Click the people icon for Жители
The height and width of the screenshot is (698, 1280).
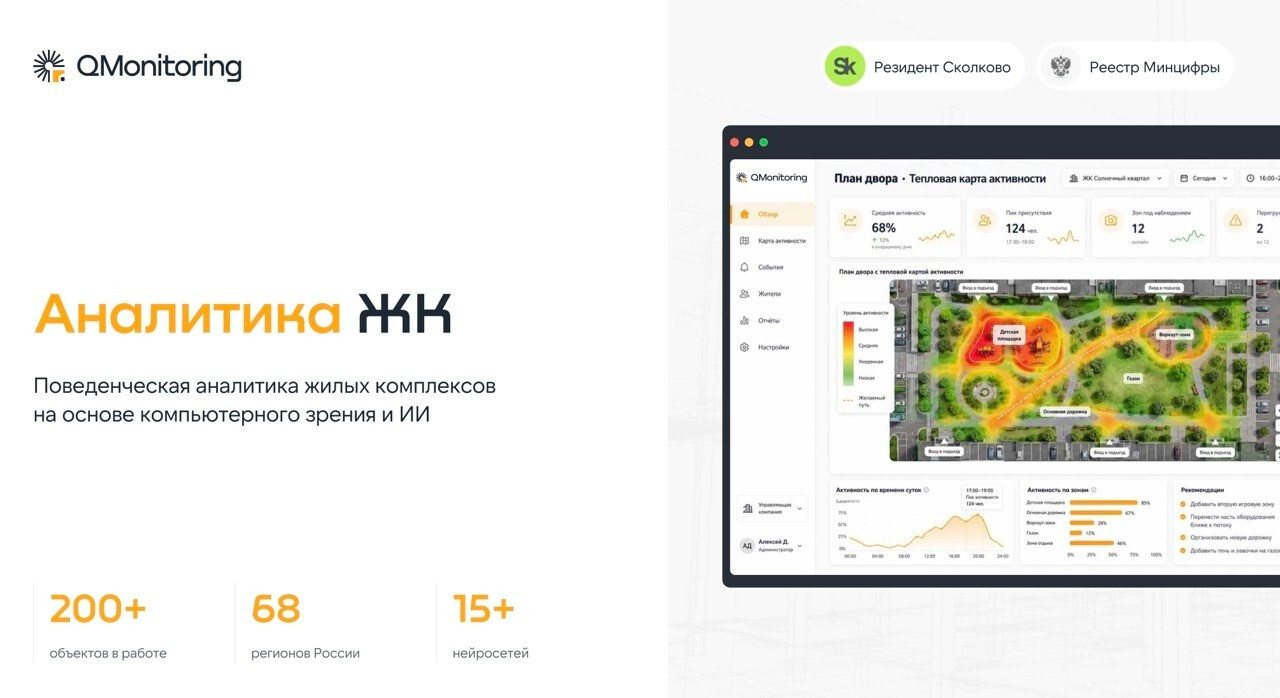click(x=744, y=294)
